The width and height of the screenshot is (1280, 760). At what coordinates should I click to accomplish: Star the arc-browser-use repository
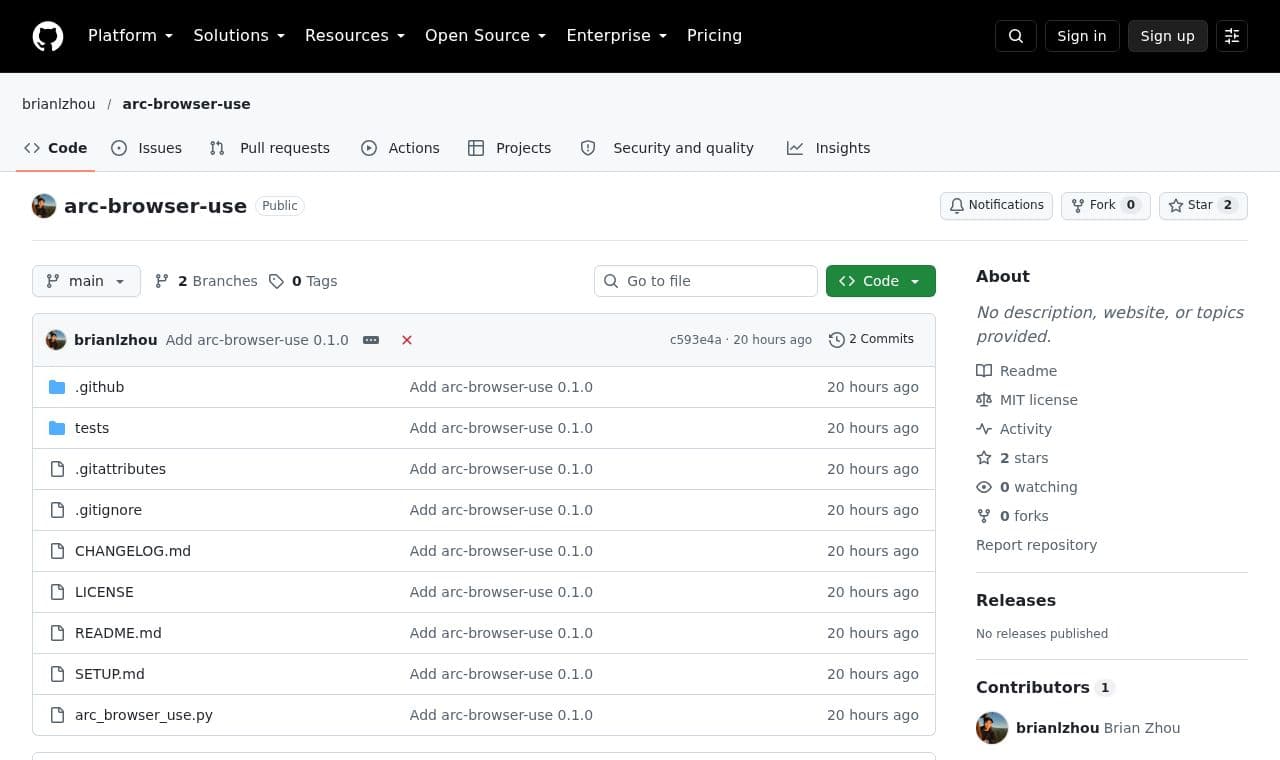click(x=1203, y=206)
